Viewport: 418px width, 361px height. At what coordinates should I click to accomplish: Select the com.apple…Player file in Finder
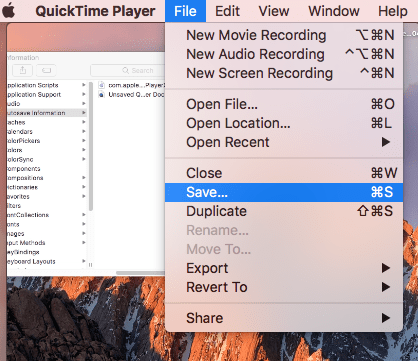(131, 85)
